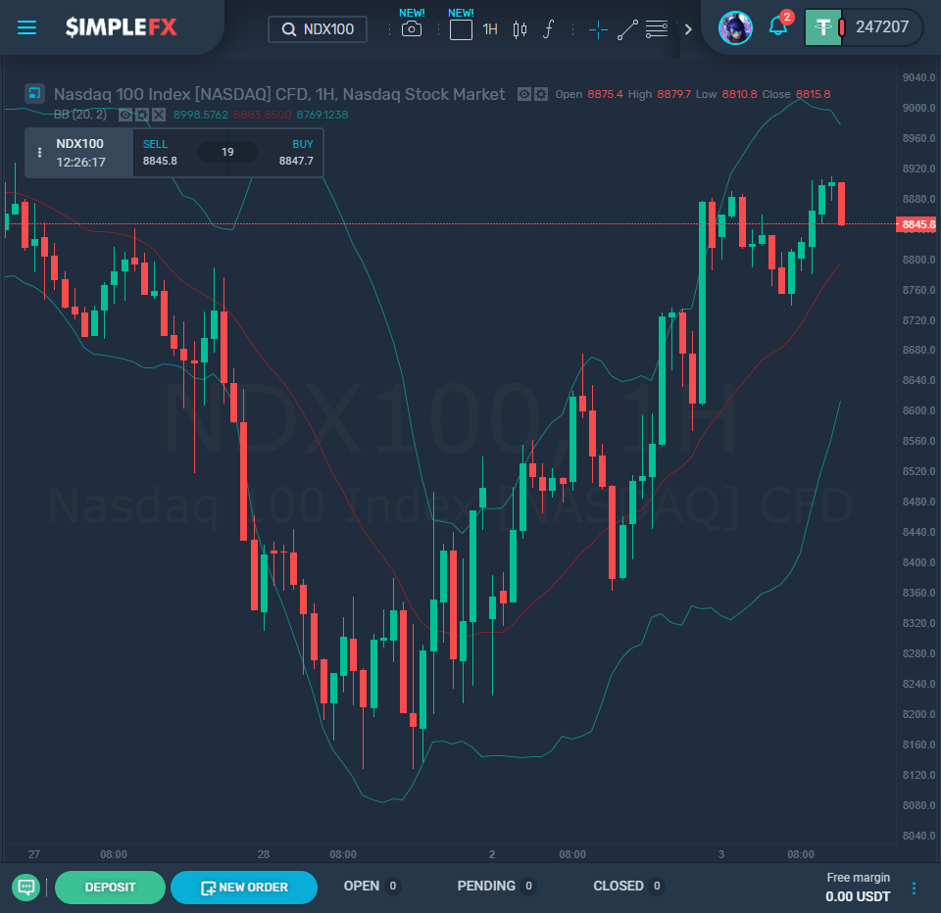Image resolution: width=941 pixels, height=913 pixels.
Task: Click the NEW ORDER button
Action: 244,887
